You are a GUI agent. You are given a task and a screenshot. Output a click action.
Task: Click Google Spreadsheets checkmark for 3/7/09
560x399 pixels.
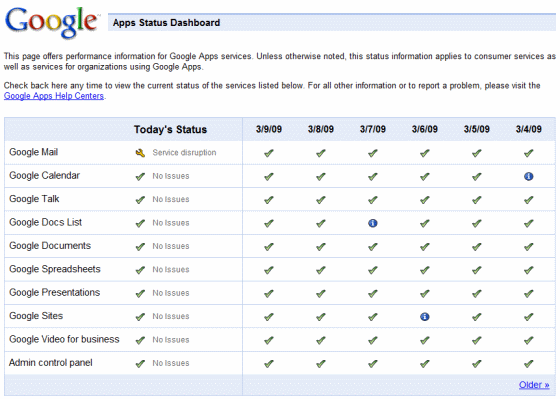(x=372, y=270)
